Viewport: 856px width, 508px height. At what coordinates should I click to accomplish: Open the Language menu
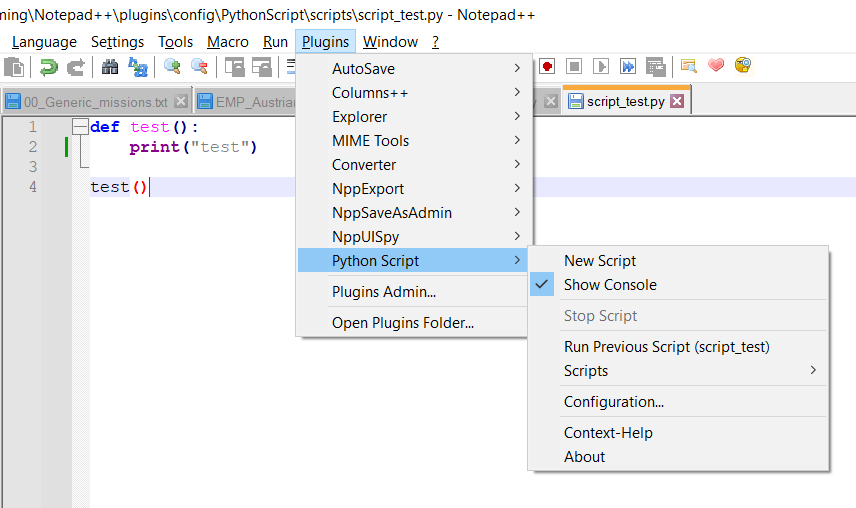pos(44,42)
